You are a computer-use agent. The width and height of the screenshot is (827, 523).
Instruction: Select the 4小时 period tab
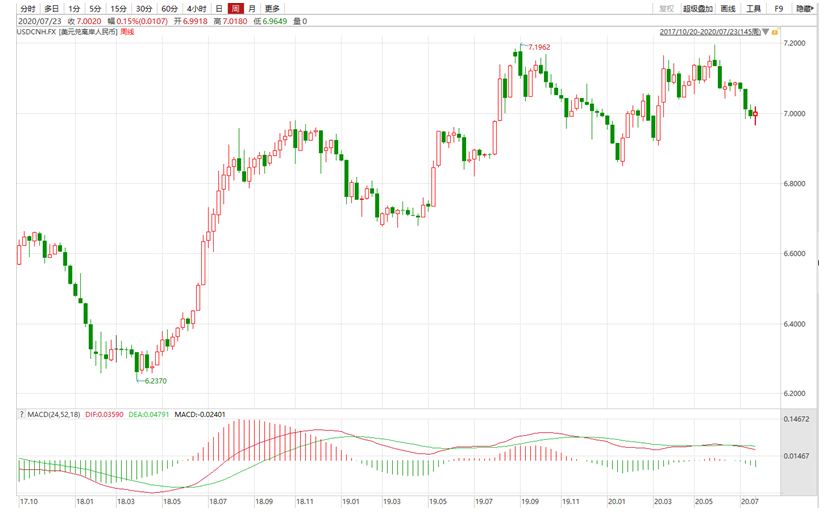196,8
